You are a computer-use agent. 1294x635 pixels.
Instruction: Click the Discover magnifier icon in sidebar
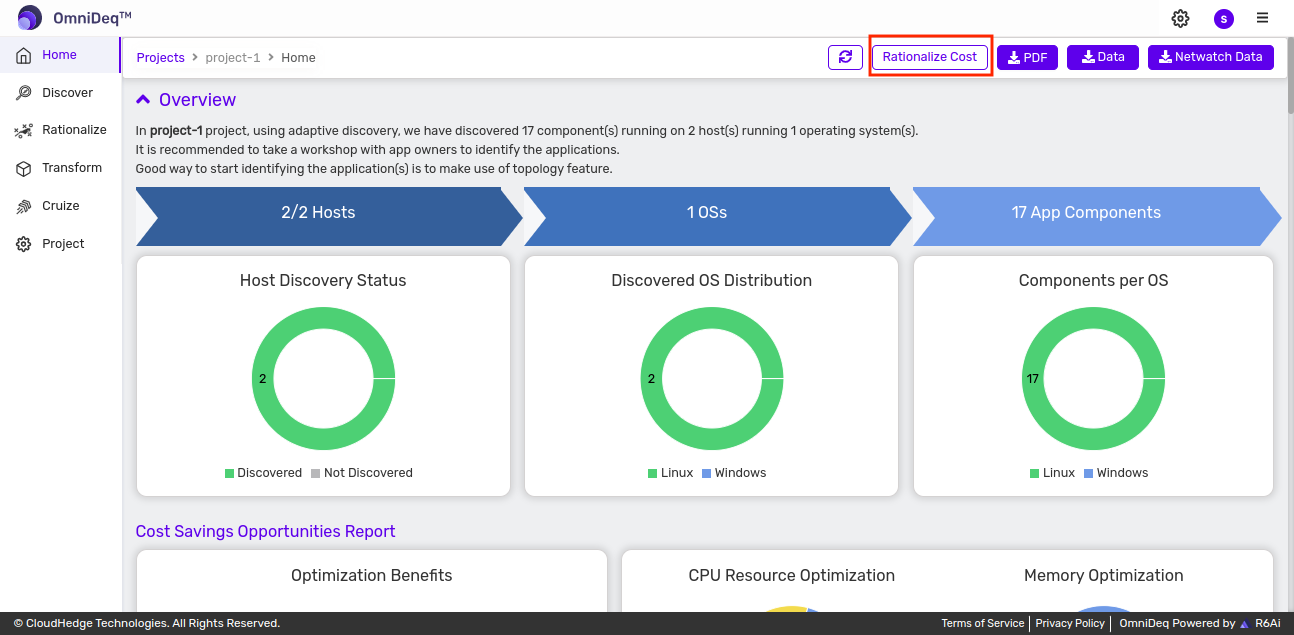click(x=24, y=93)
